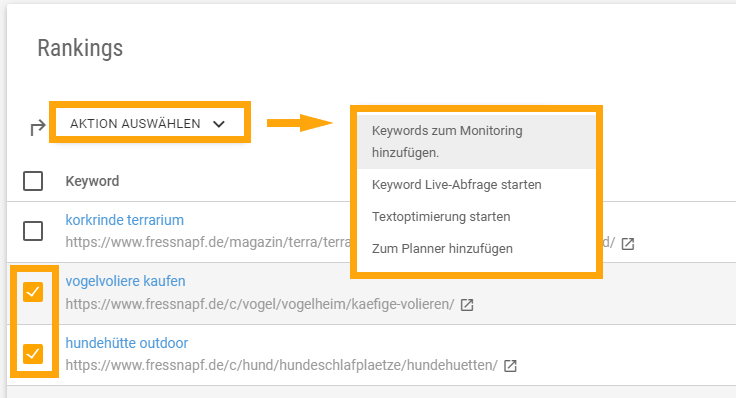Select Textoptimierung starten from menu
The height and width of the screenshot is (398, 736).
pos(476,216)
